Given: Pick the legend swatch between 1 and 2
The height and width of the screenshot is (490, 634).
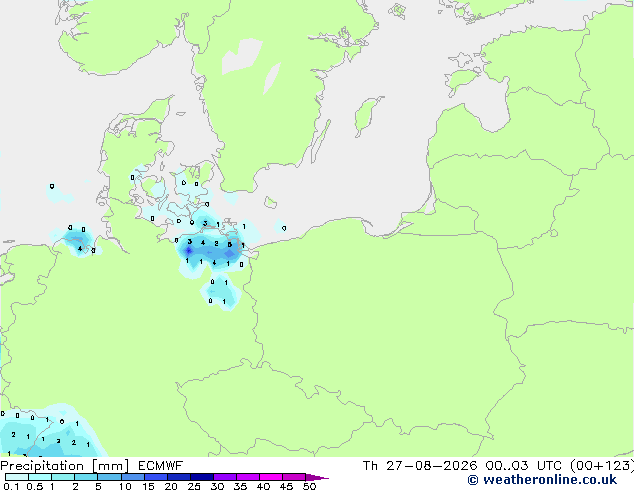Looking at the screenshot, I should pos(63,477).
